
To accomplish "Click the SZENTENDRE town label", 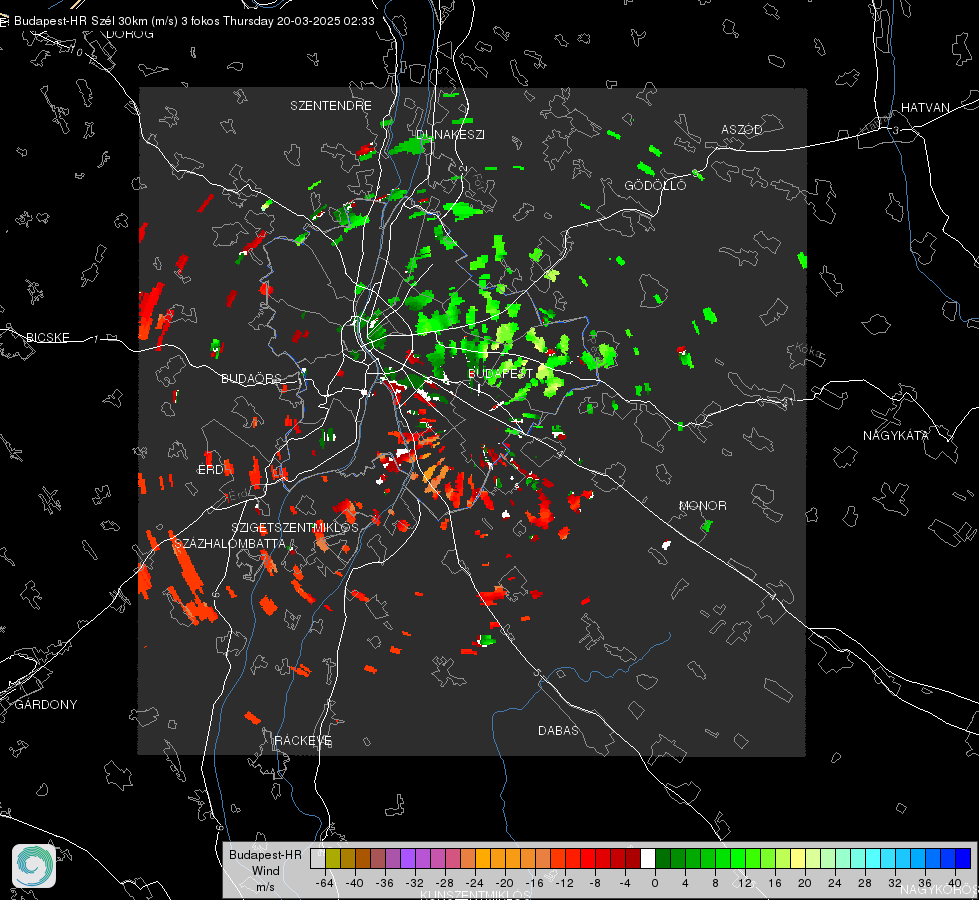I will [331, 106].
